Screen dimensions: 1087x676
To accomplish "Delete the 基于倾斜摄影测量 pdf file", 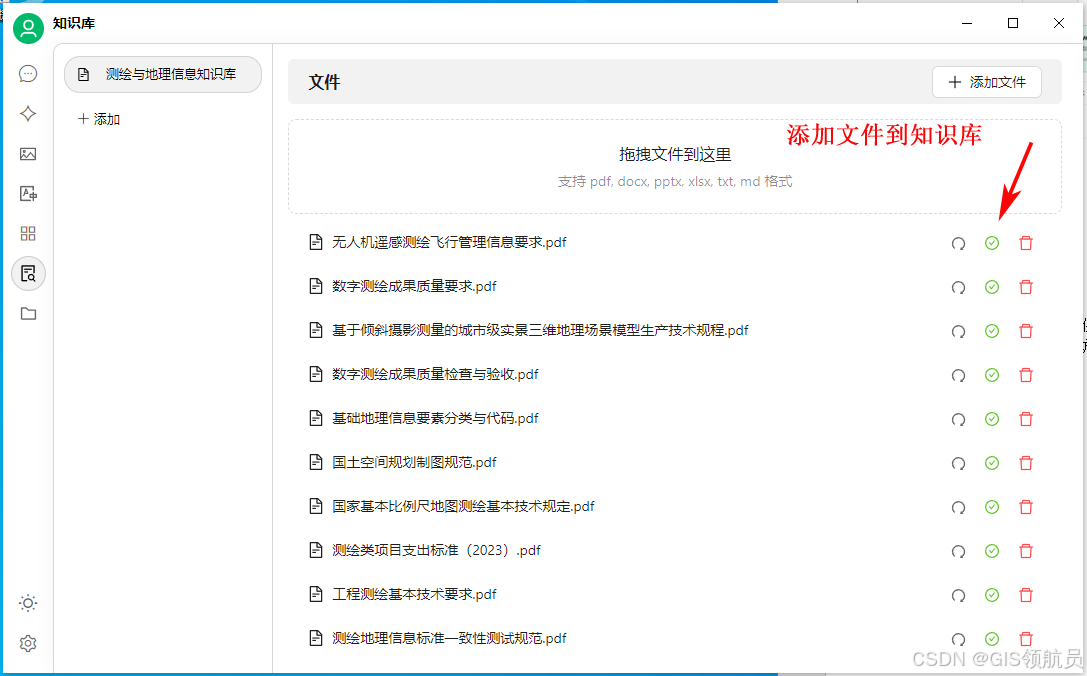I will click(x=1026, y=331).
